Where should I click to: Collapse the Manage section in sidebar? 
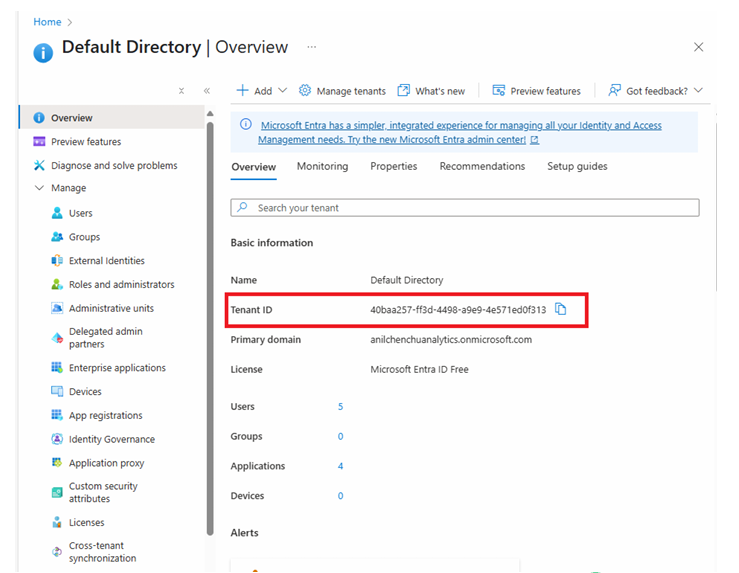tap(39, 189)
